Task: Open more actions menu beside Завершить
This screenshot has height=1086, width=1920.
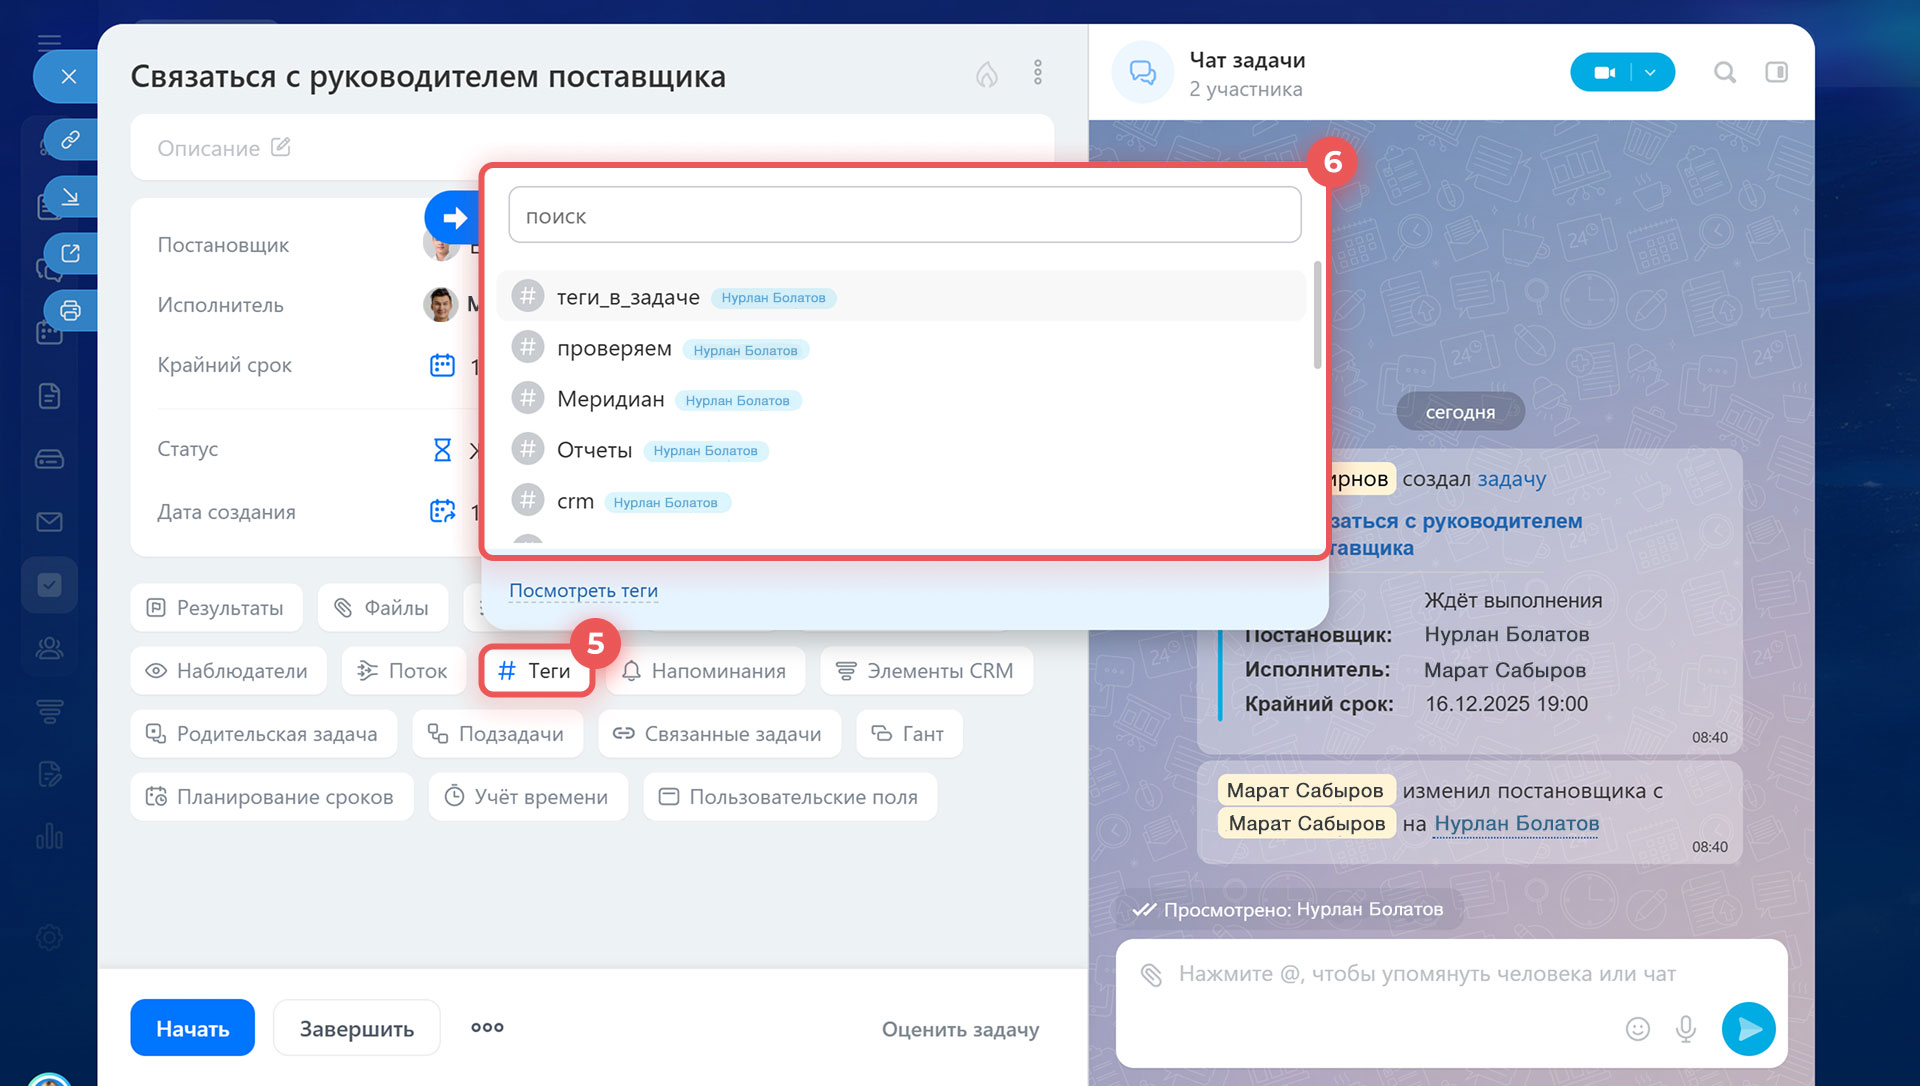Action: point(487,1027)
